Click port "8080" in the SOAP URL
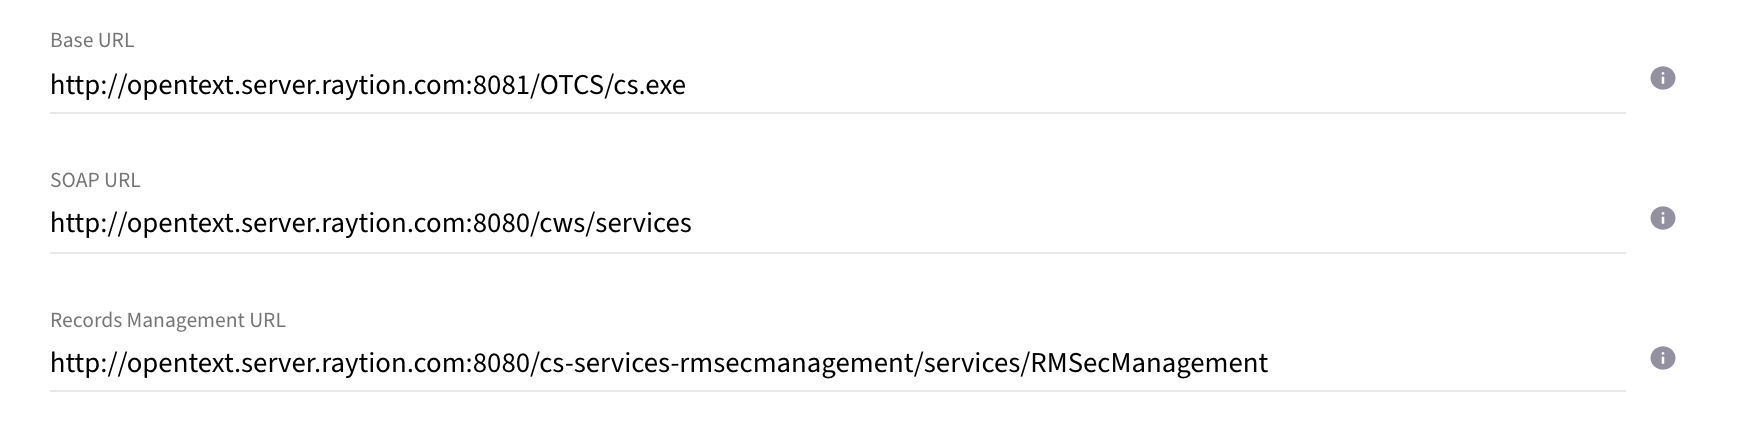The height and width of the screenshot is (428, 1738). click(x=500, y=223)
